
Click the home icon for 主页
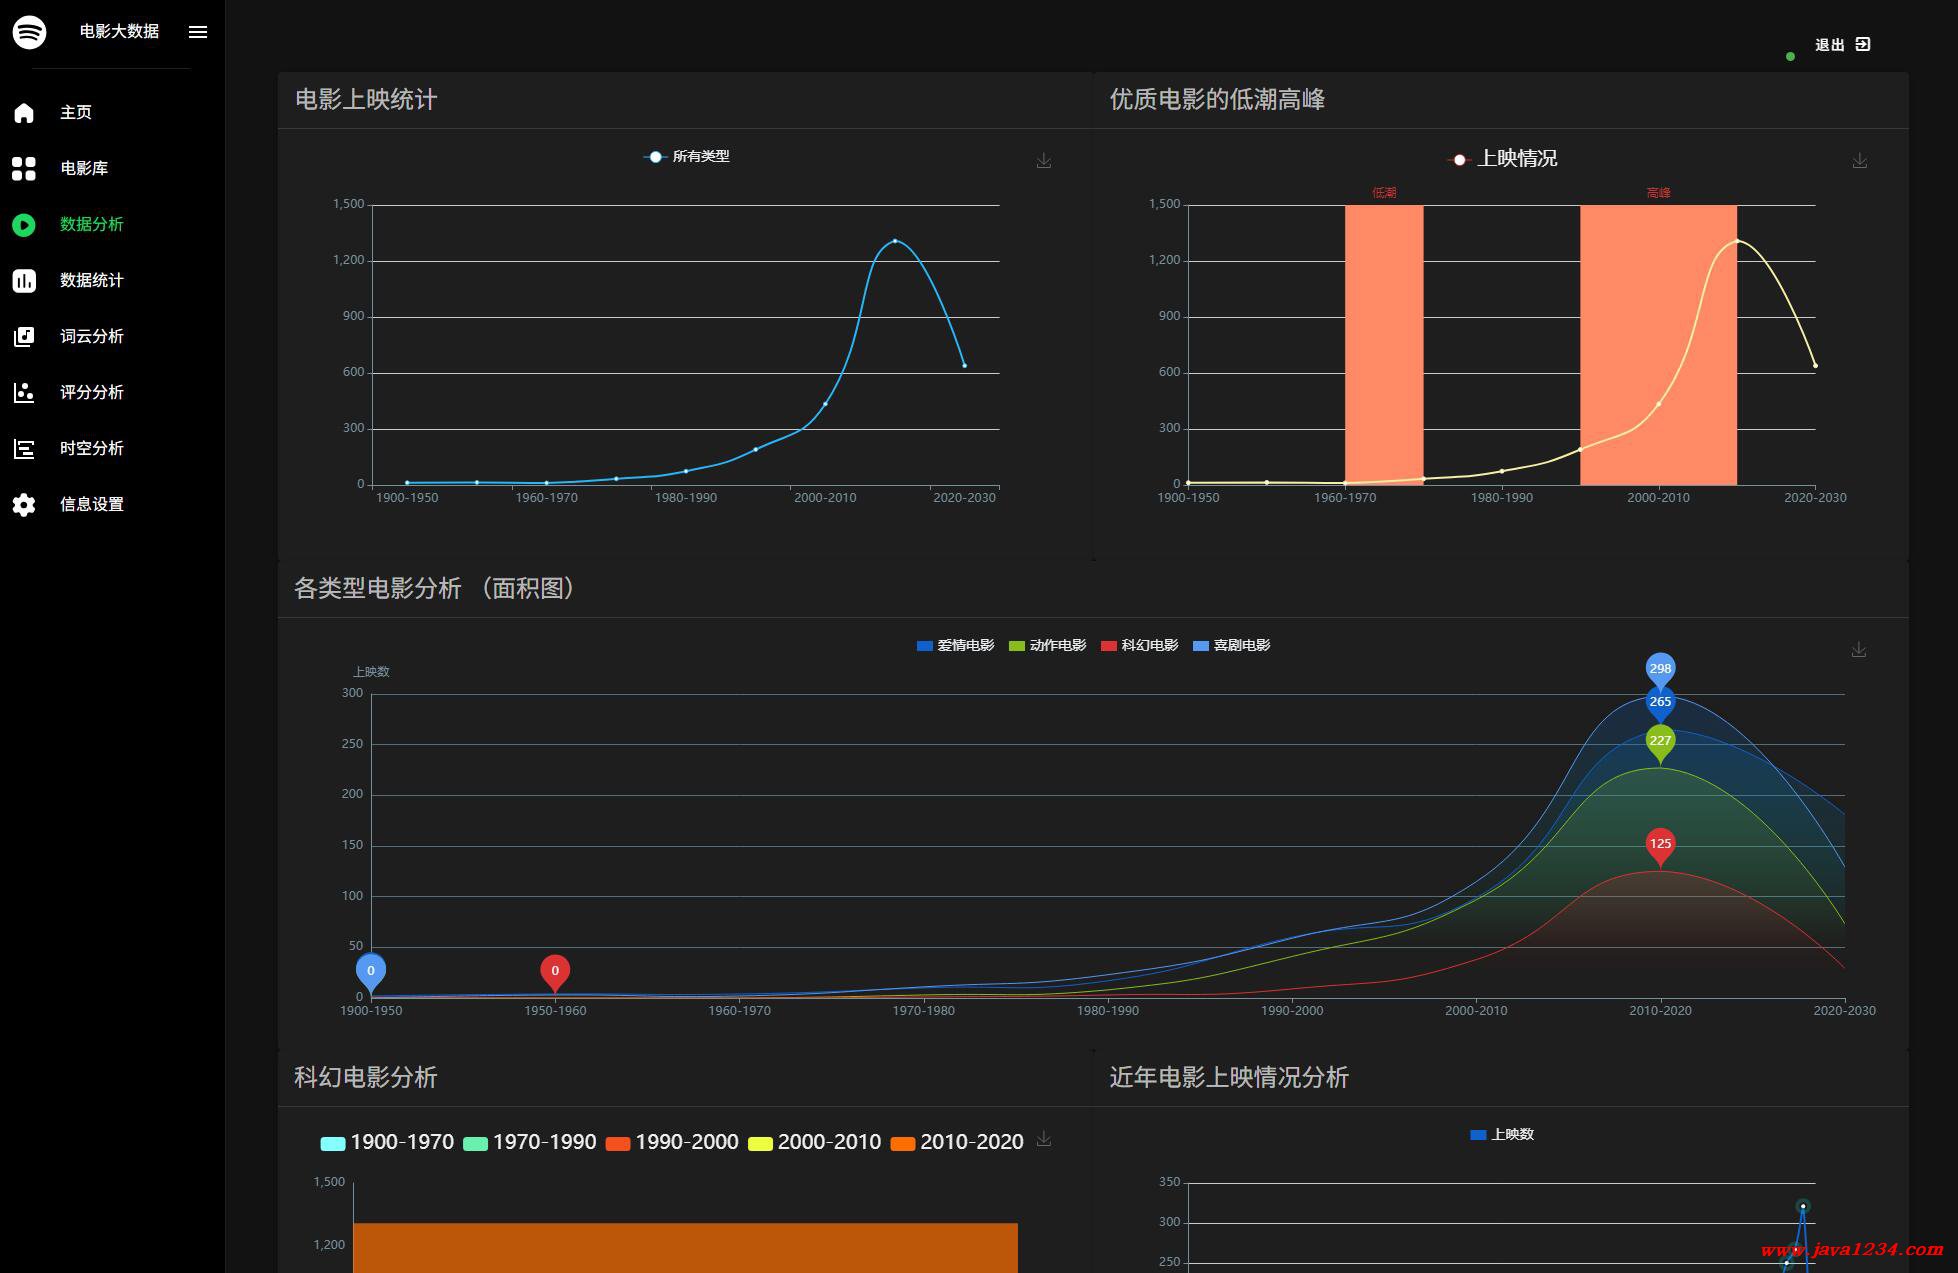pyautogui.click(x=24, y=112)
